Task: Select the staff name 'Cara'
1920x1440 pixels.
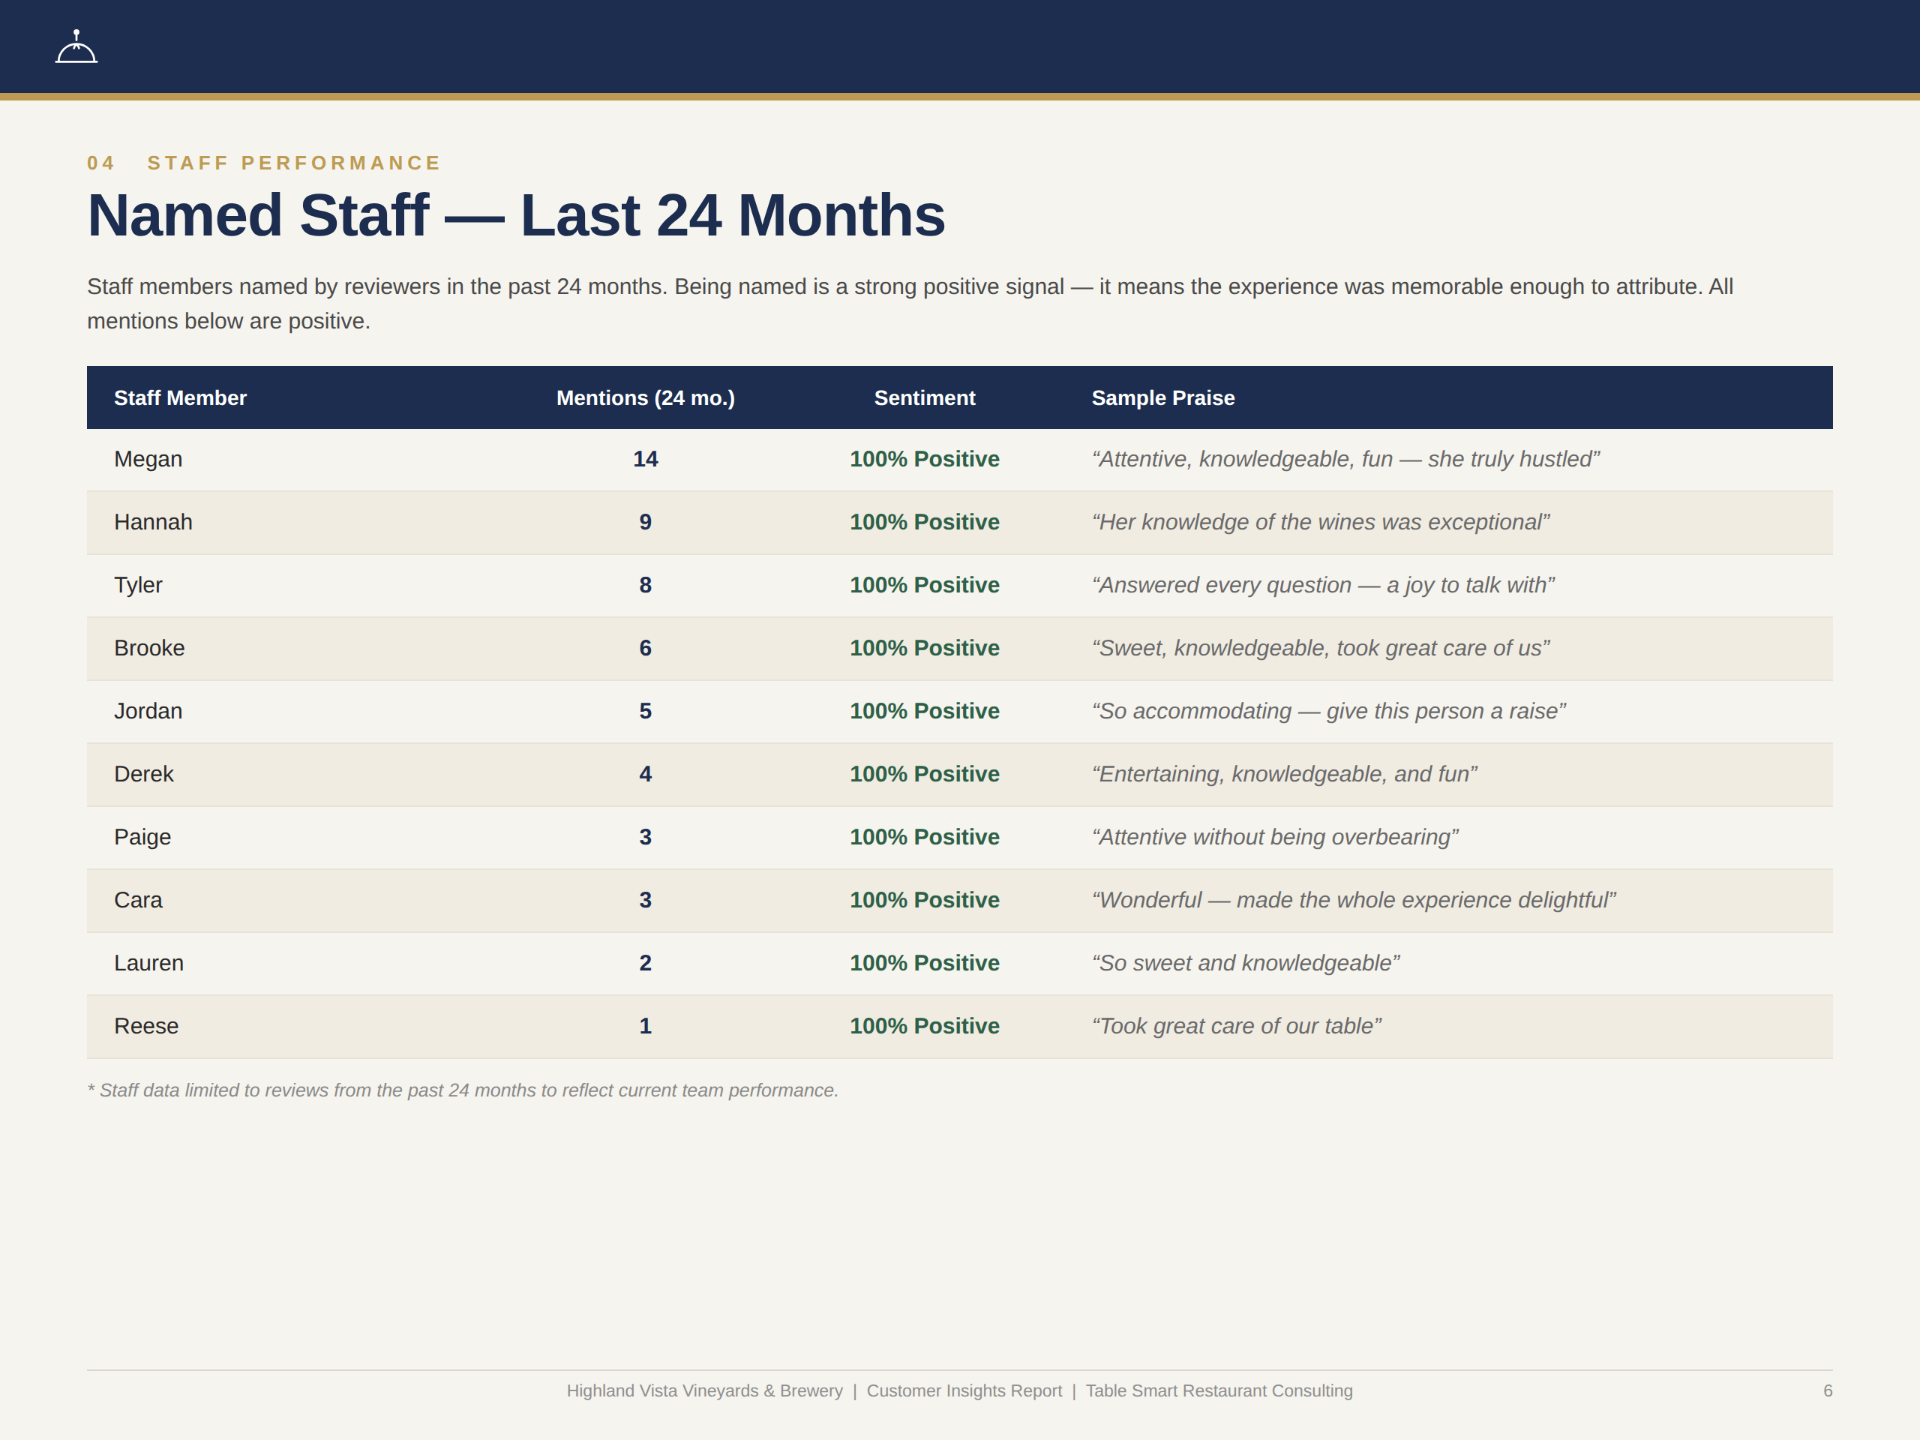Action: pyautogui.click(x=138, y=900)
